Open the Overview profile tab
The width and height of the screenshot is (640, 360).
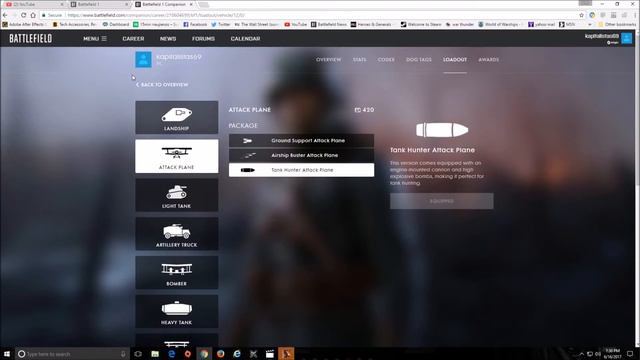click(x=328, y=60)
